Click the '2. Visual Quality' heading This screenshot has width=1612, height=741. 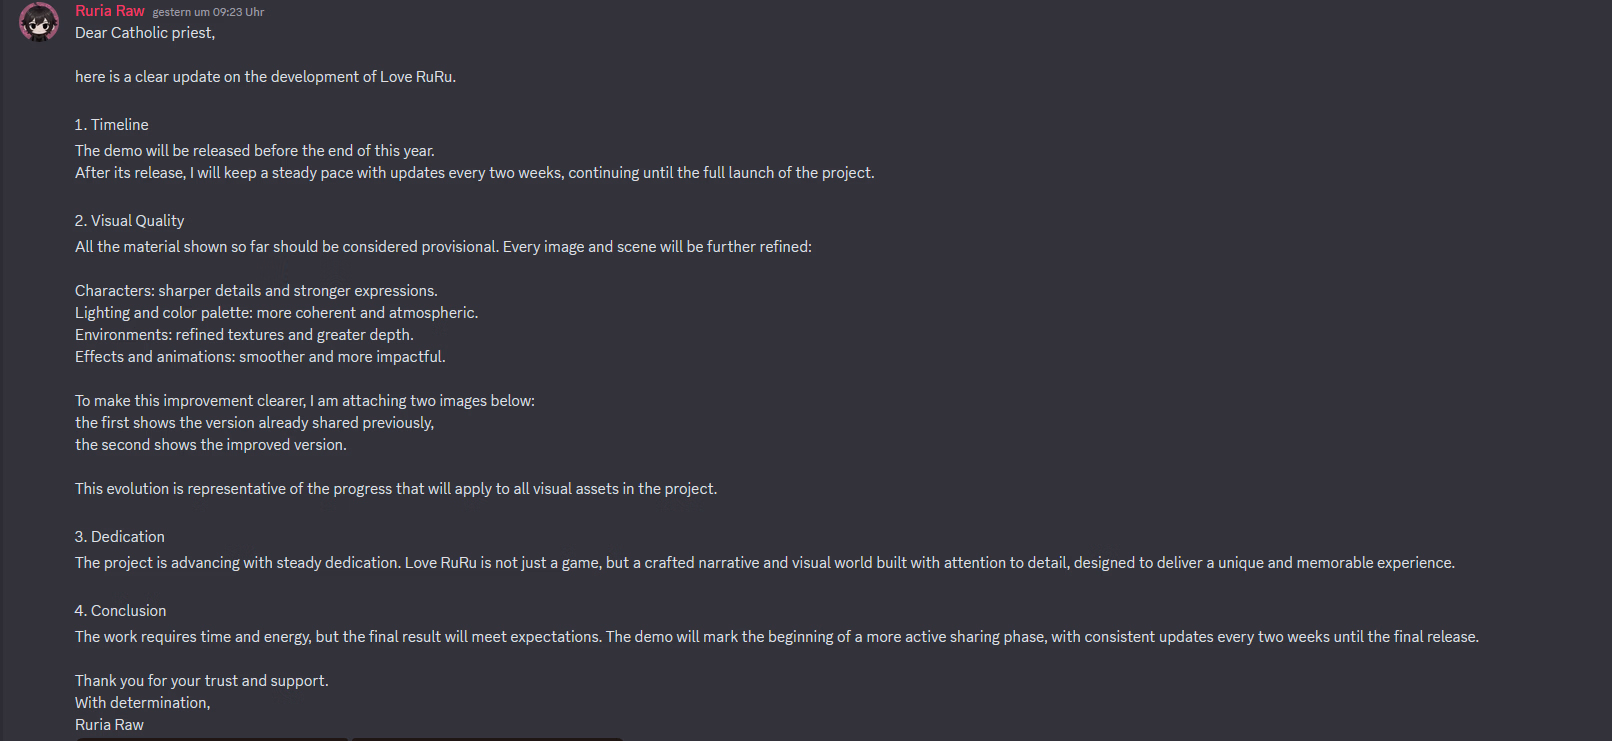click(x=129, y=221)
